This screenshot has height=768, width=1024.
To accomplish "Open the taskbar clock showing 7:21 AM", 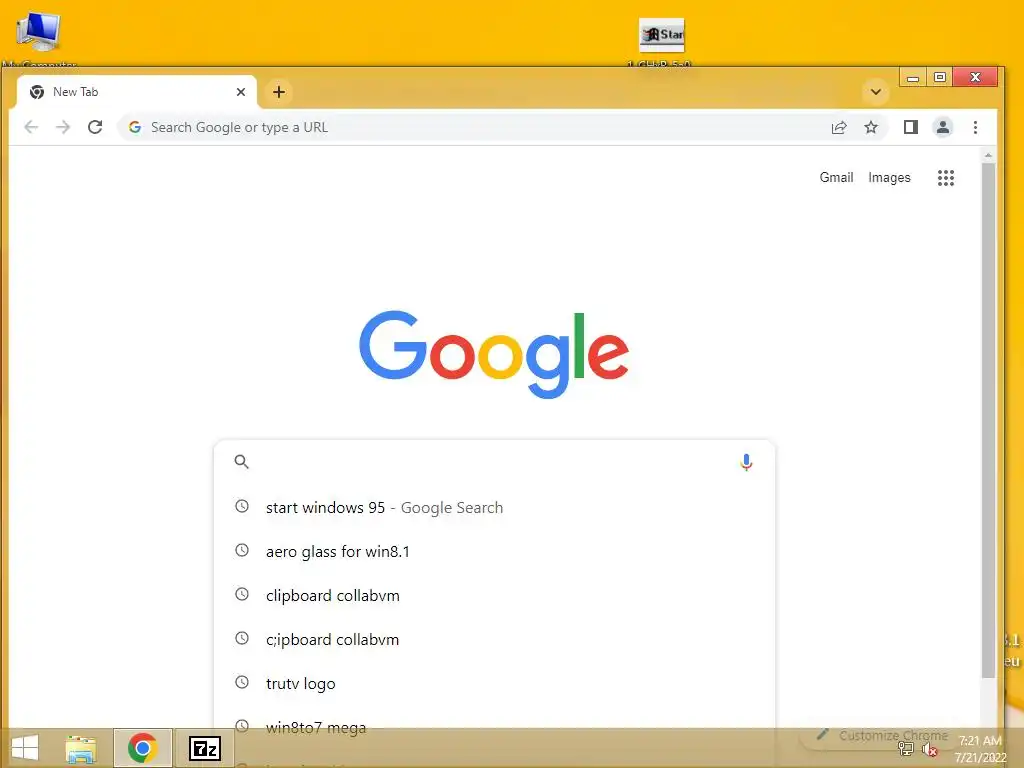I will pyautogui.click(x=980, y=749).
